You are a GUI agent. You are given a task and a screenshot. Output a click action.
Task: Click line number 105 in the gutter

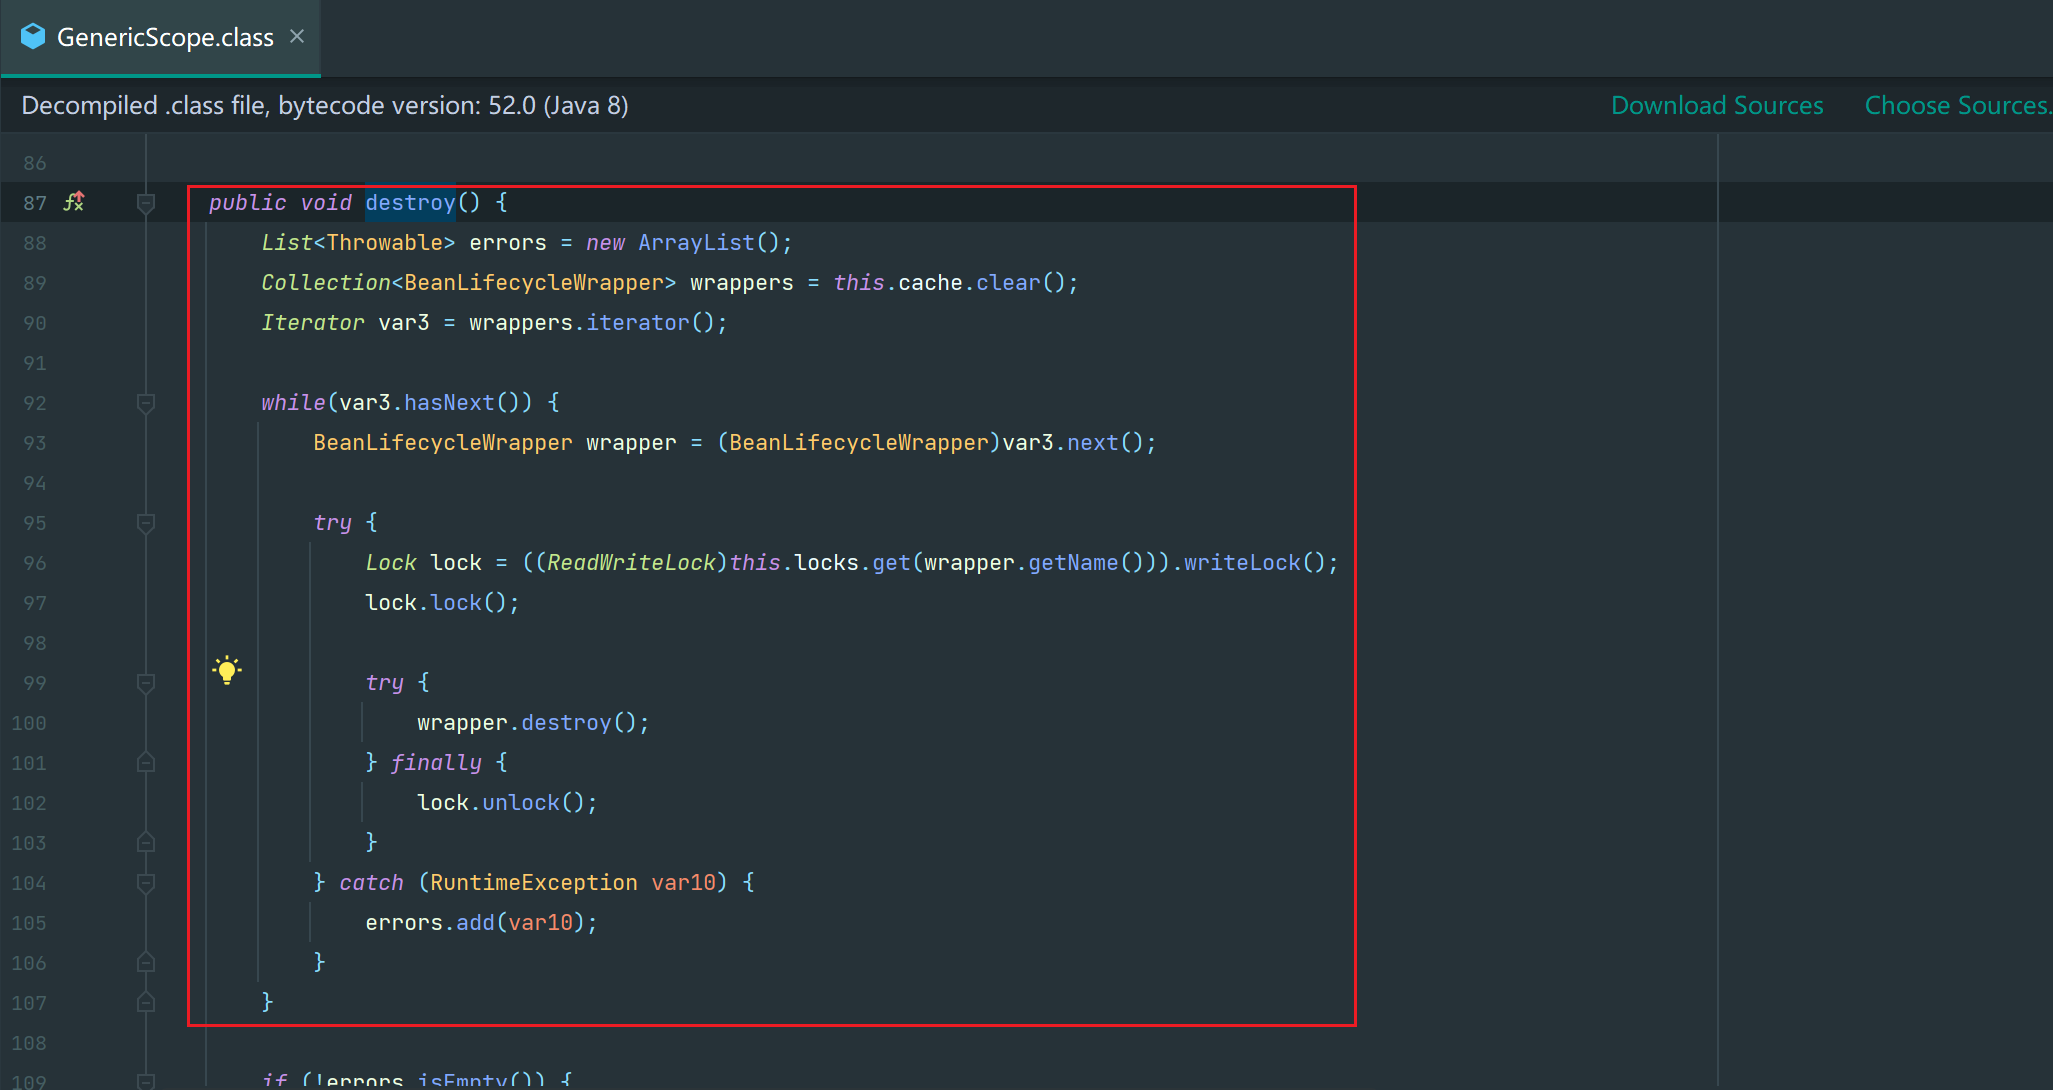[29, 923]
